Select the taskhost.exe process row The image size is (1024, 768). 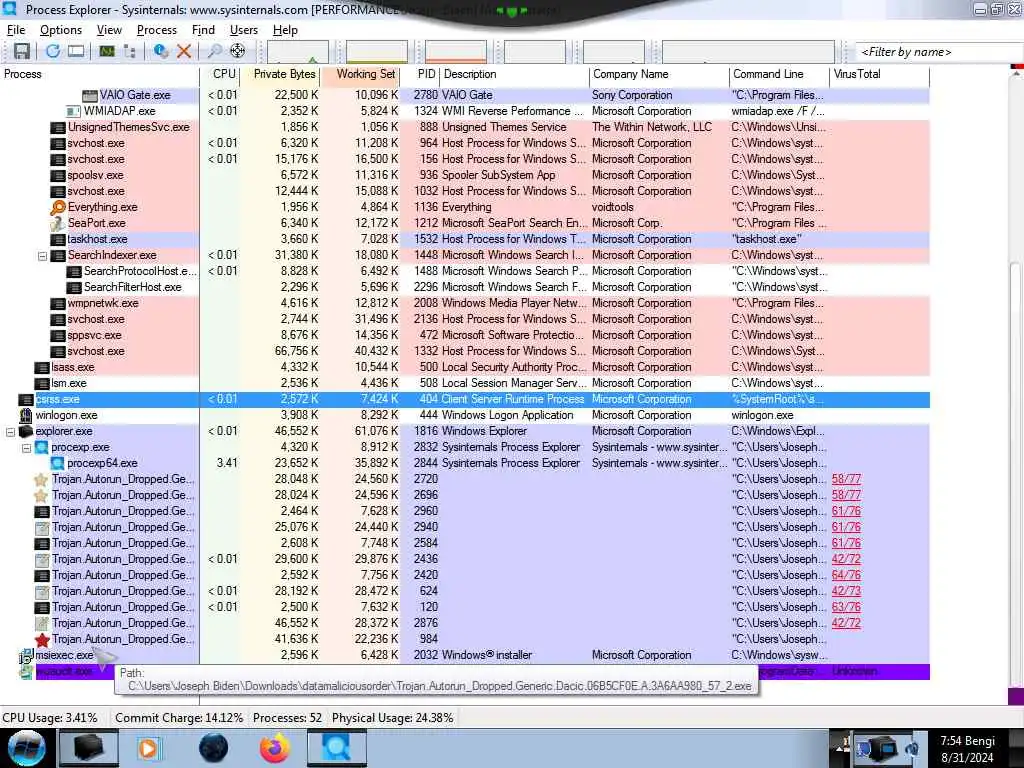pyautogui.click(x=465, y=240)
